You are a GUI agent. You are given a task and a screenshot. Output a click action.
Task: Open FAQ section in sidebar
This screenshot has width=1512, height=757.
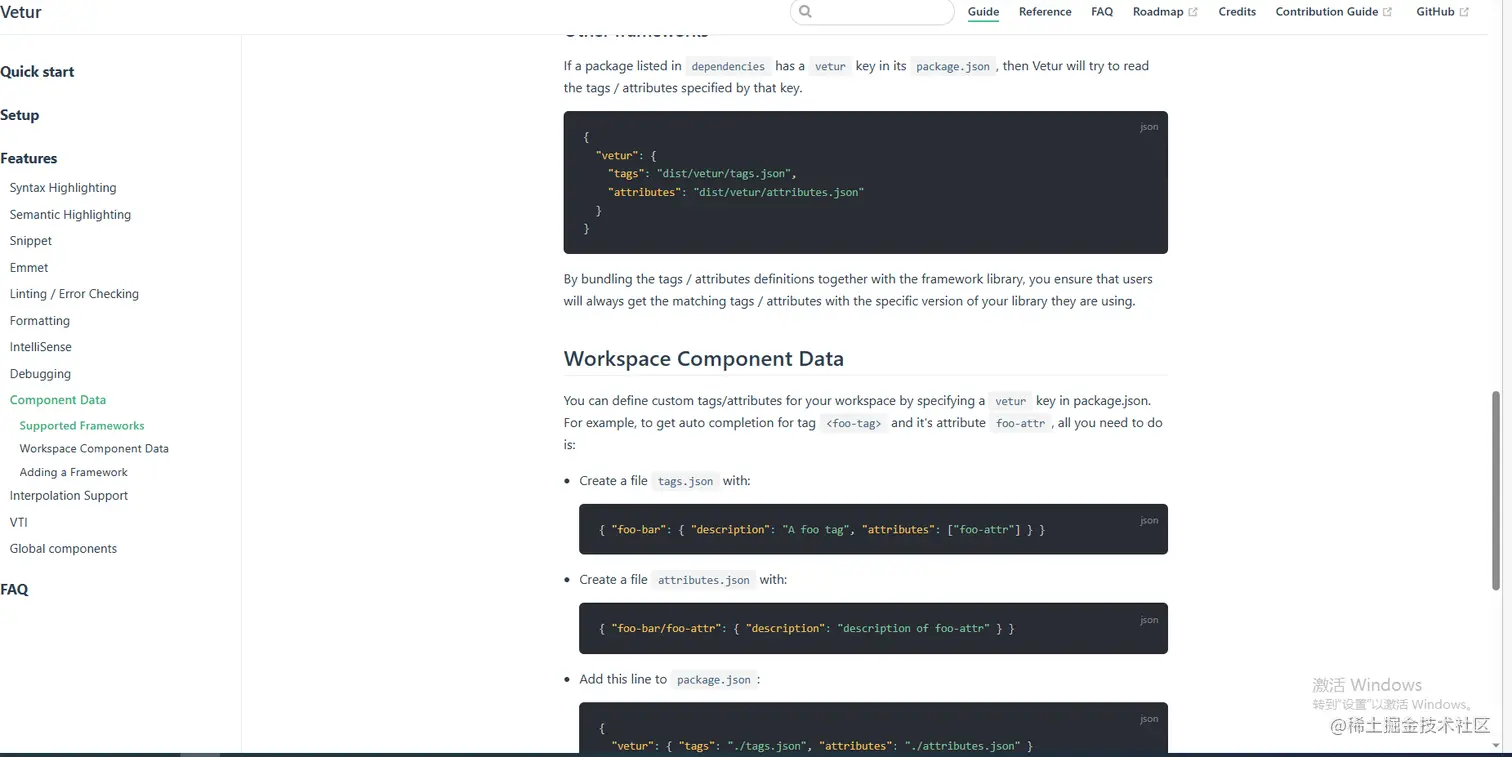pyautogui.click(x=14, y=590)
